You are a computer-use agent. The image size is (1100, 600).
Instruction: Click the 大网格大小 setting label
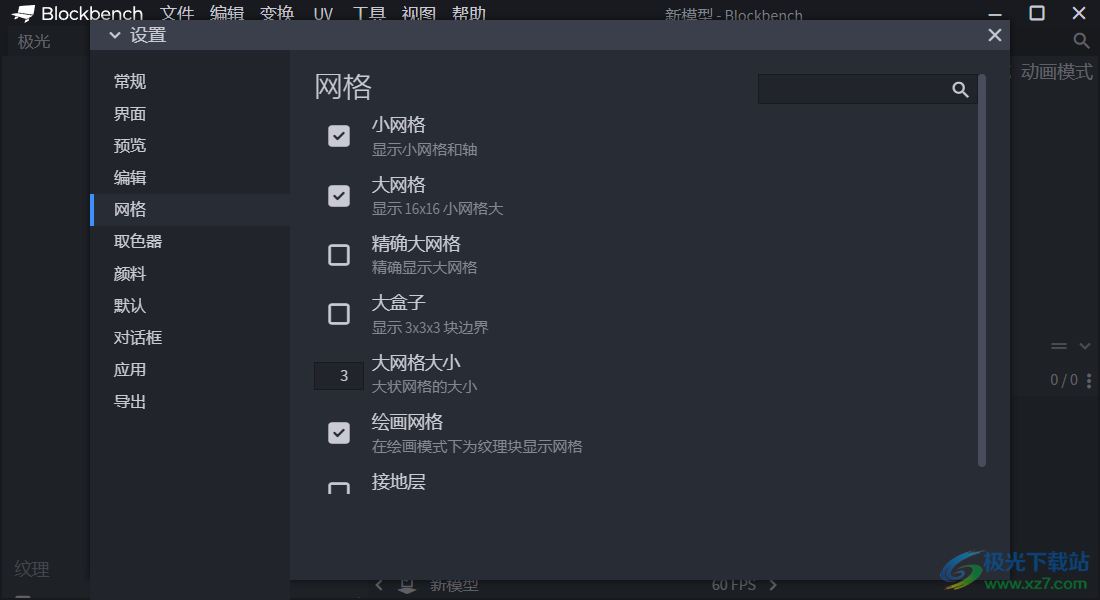[416, 363]
